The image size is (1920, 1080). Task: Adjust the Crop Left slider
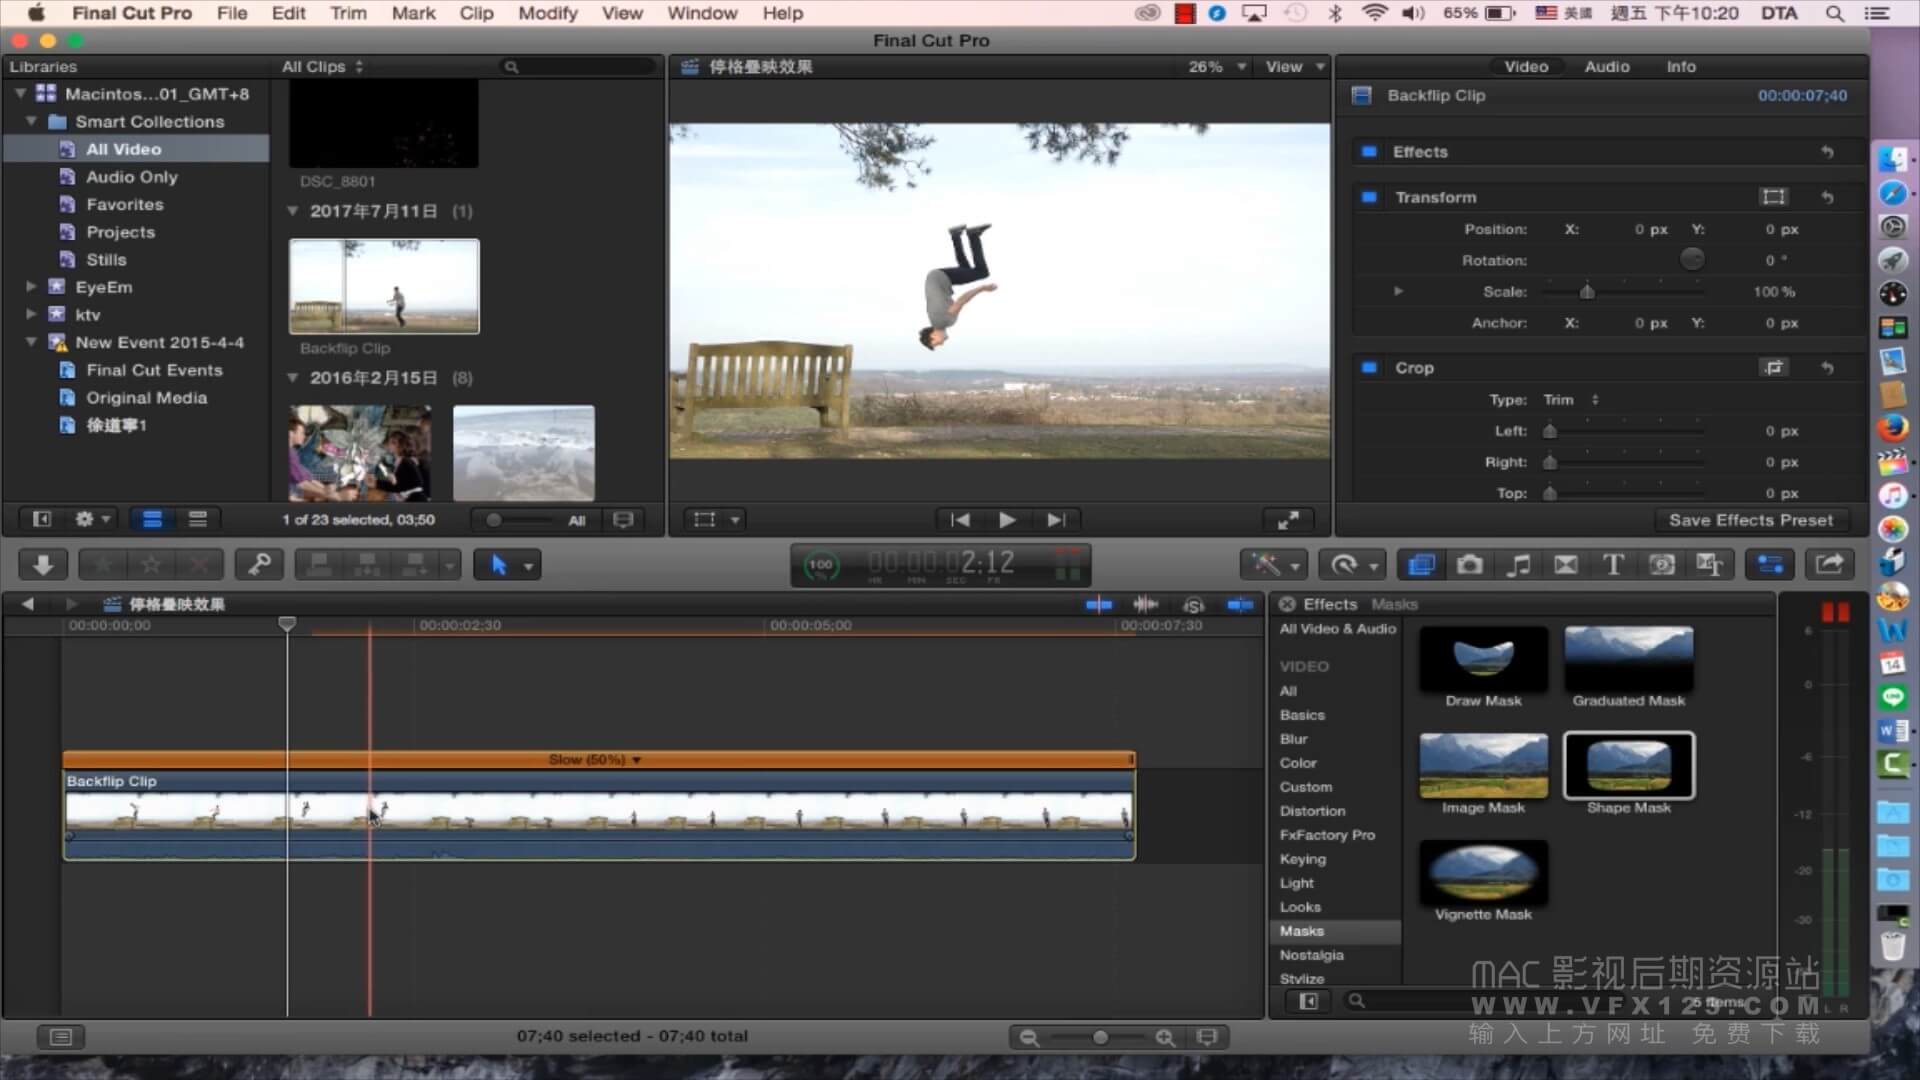point(1549,431)
